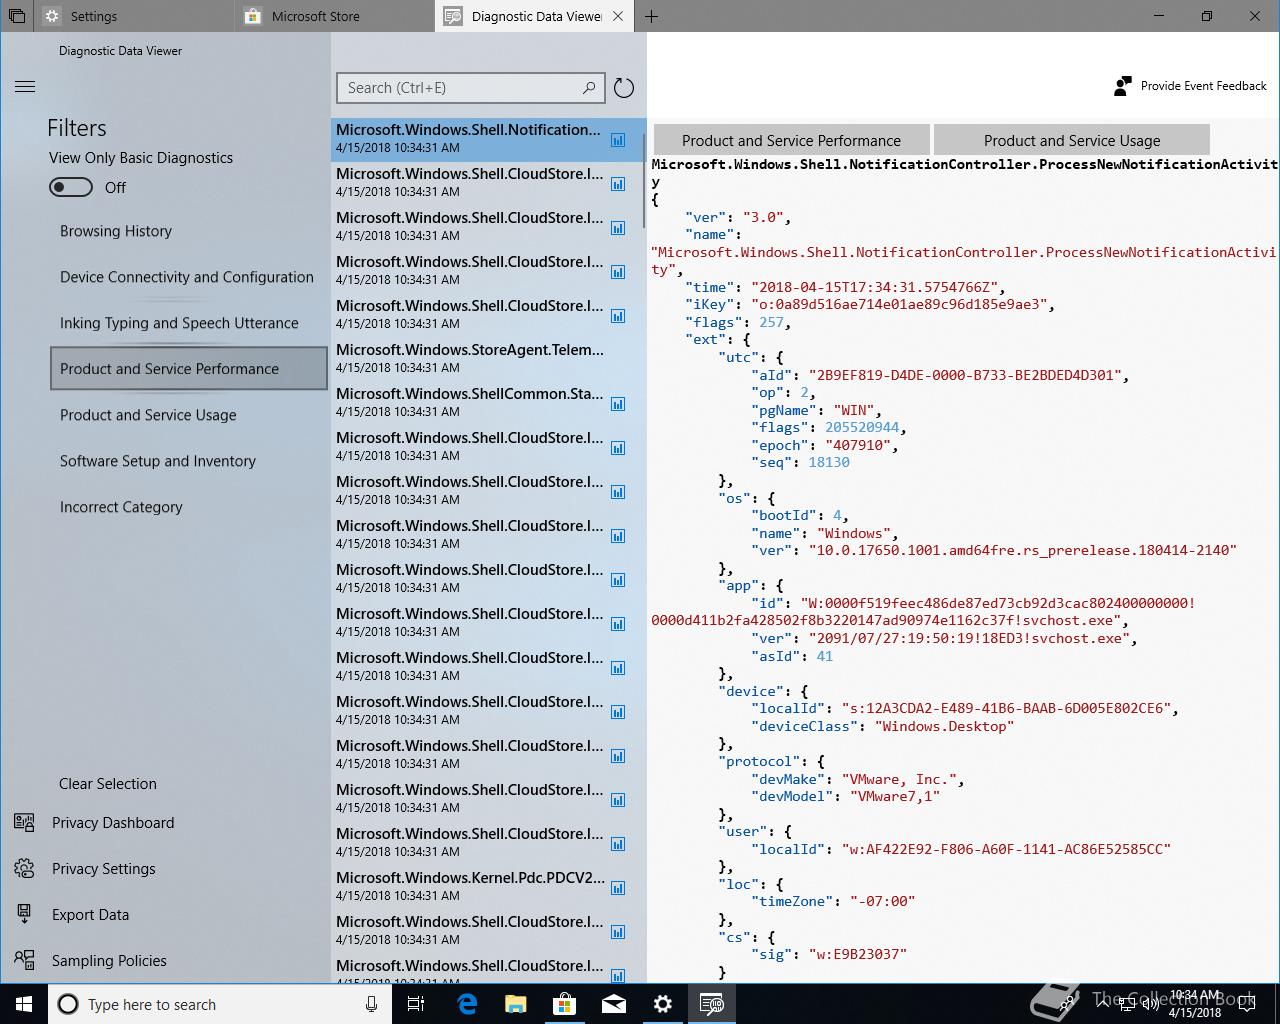Open the hamburger navigation menu
Screen dimensions: 1280x1024
(x=25, y=87)
